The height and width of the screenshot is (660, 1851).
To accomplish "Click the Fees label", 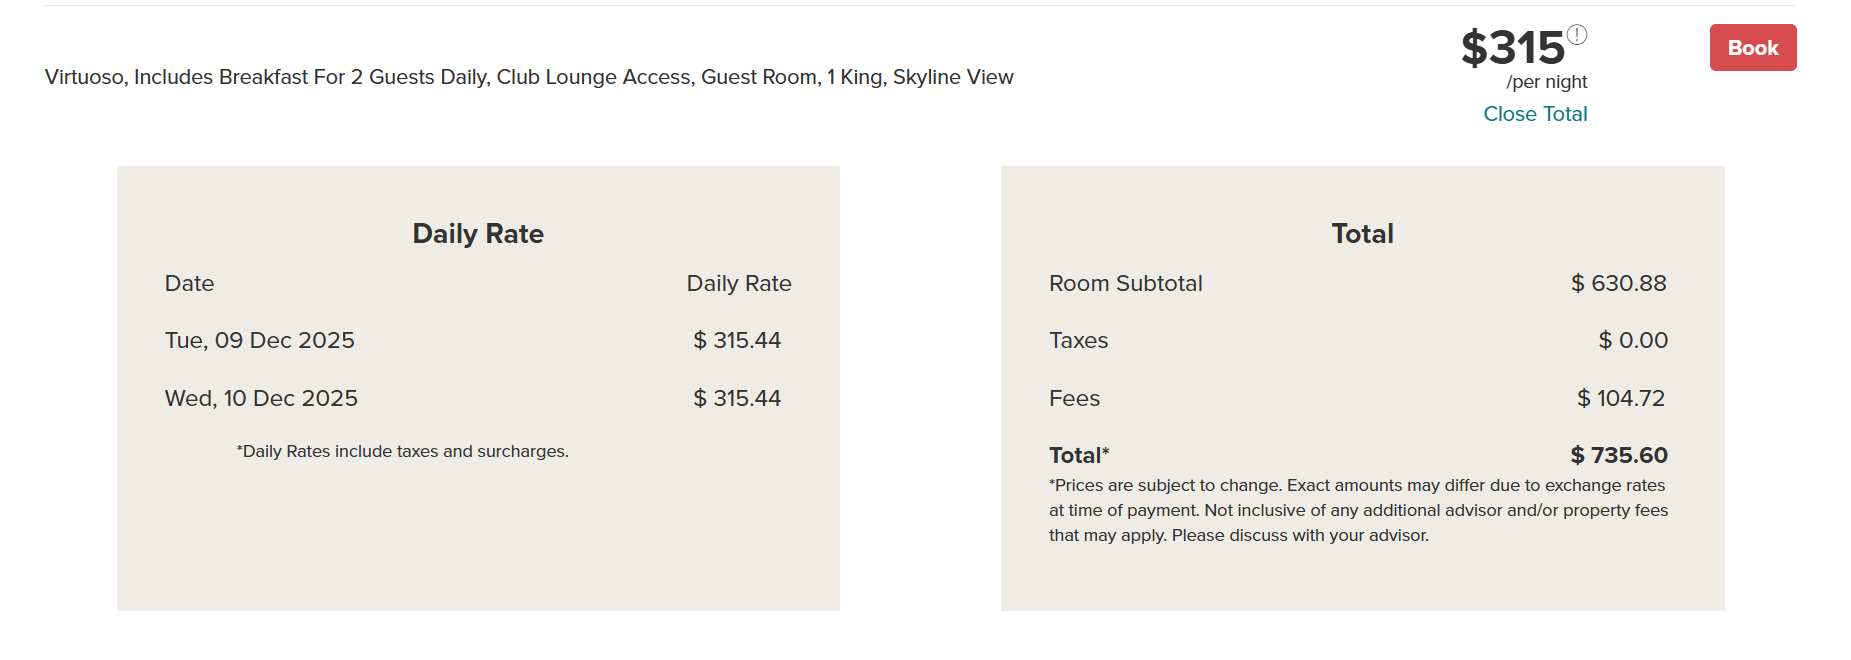I will coord(1074,399).
